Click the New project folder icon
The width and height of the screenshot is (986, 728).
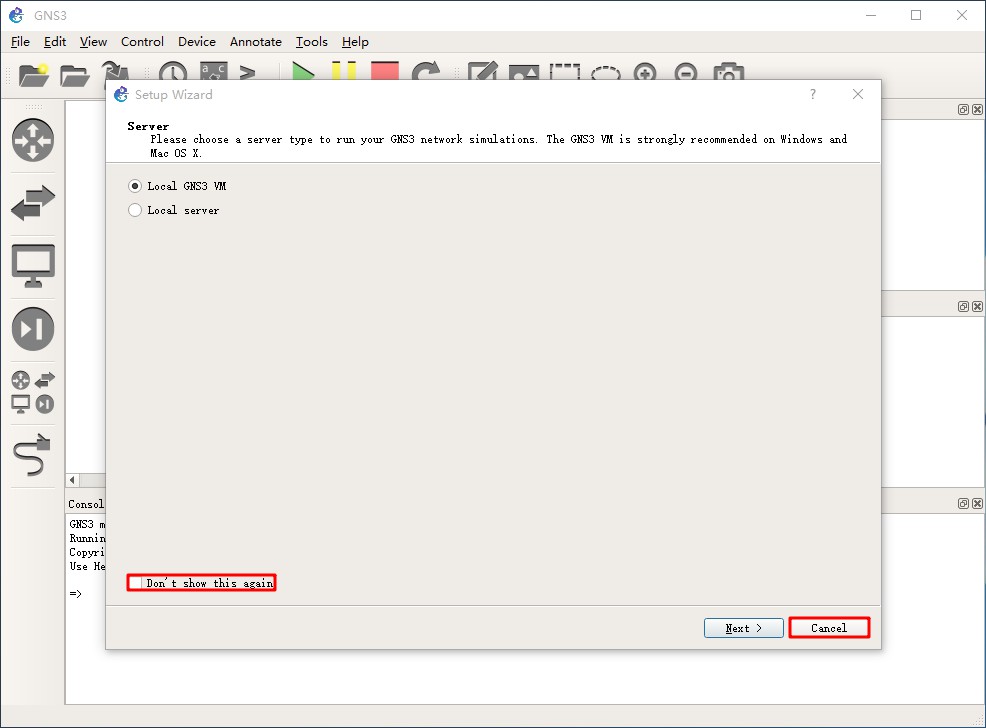coord(34,74)
